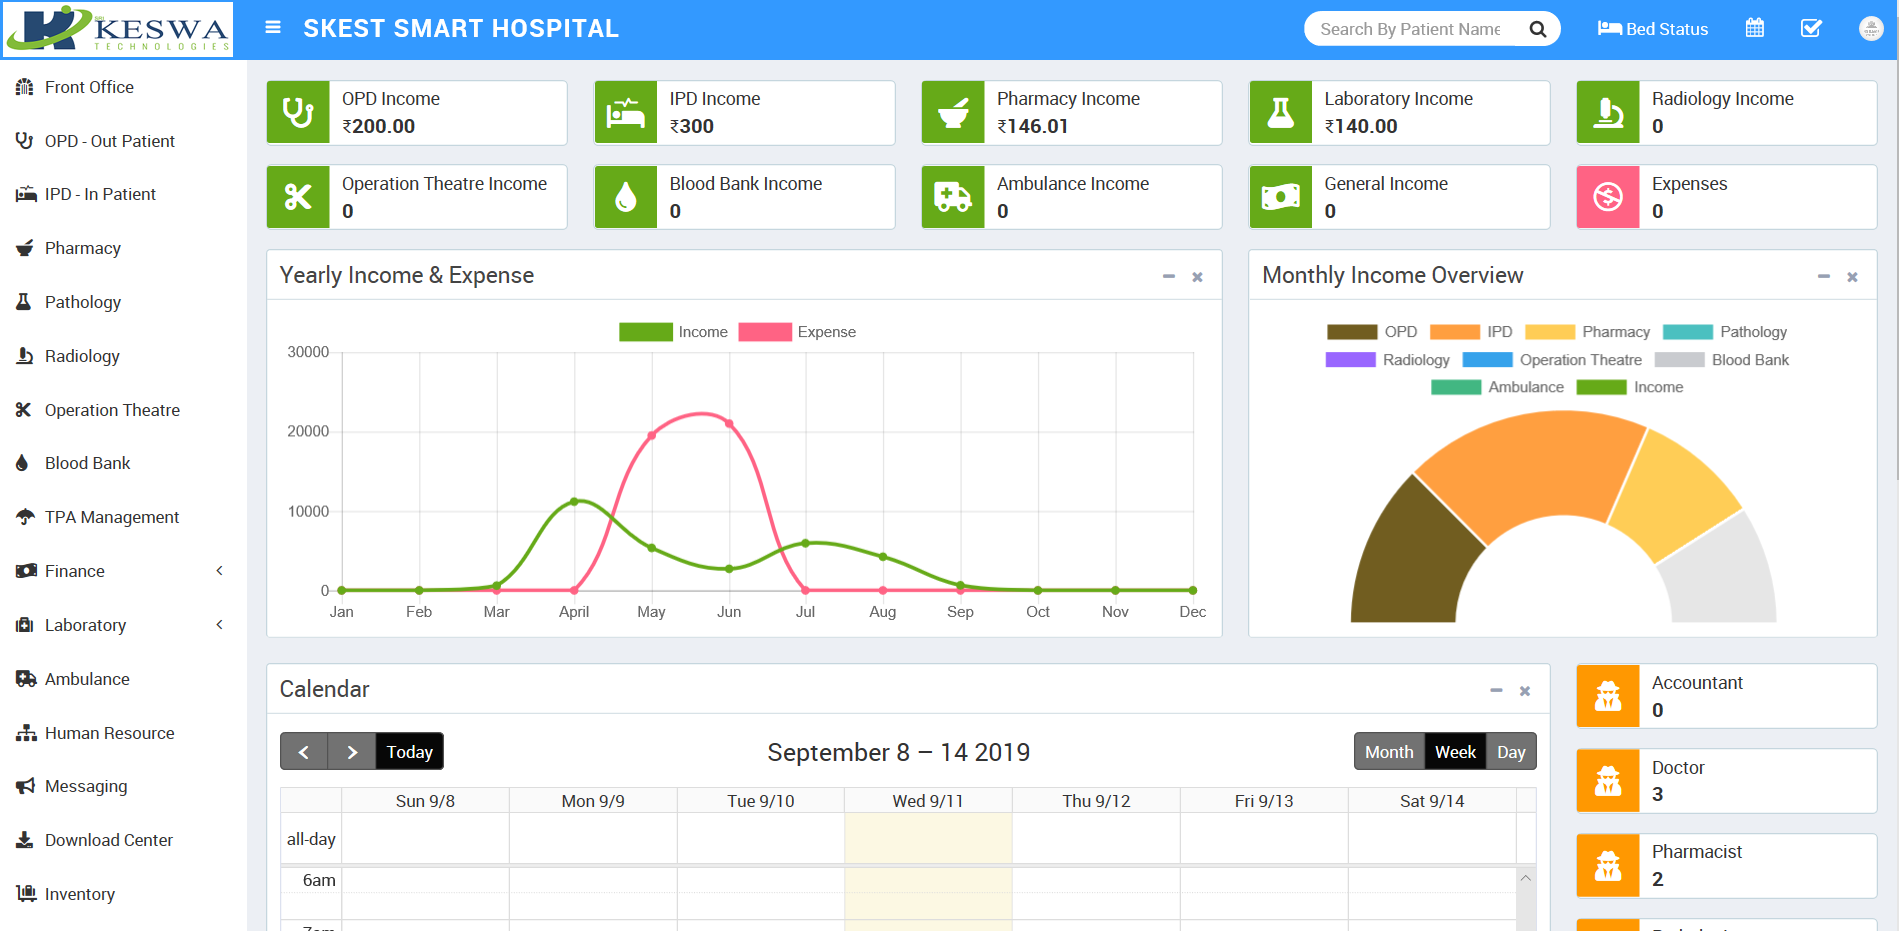1899x931 pixels.
Task: Close the Yearly Income & Expense panel
Action: [1197, 277]
